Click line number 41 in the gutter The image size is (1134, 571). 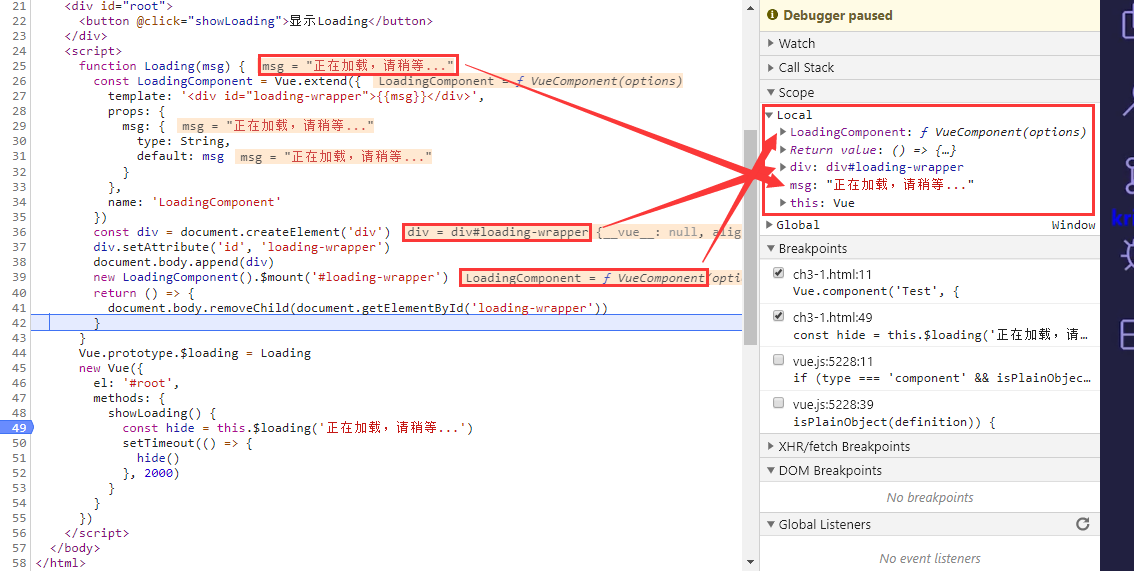[19, 308]
